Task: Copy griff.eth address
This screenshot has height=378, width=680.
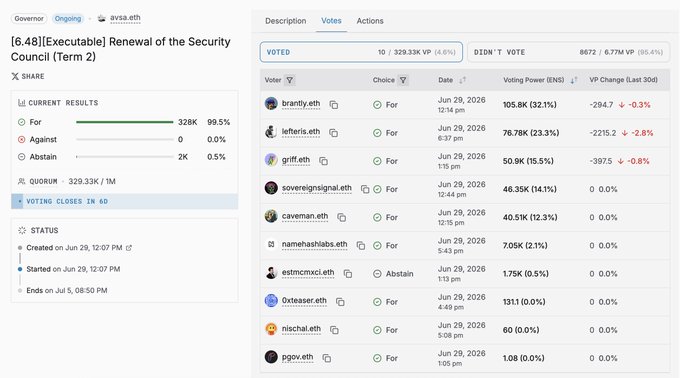Action: (x=323, y=161)
